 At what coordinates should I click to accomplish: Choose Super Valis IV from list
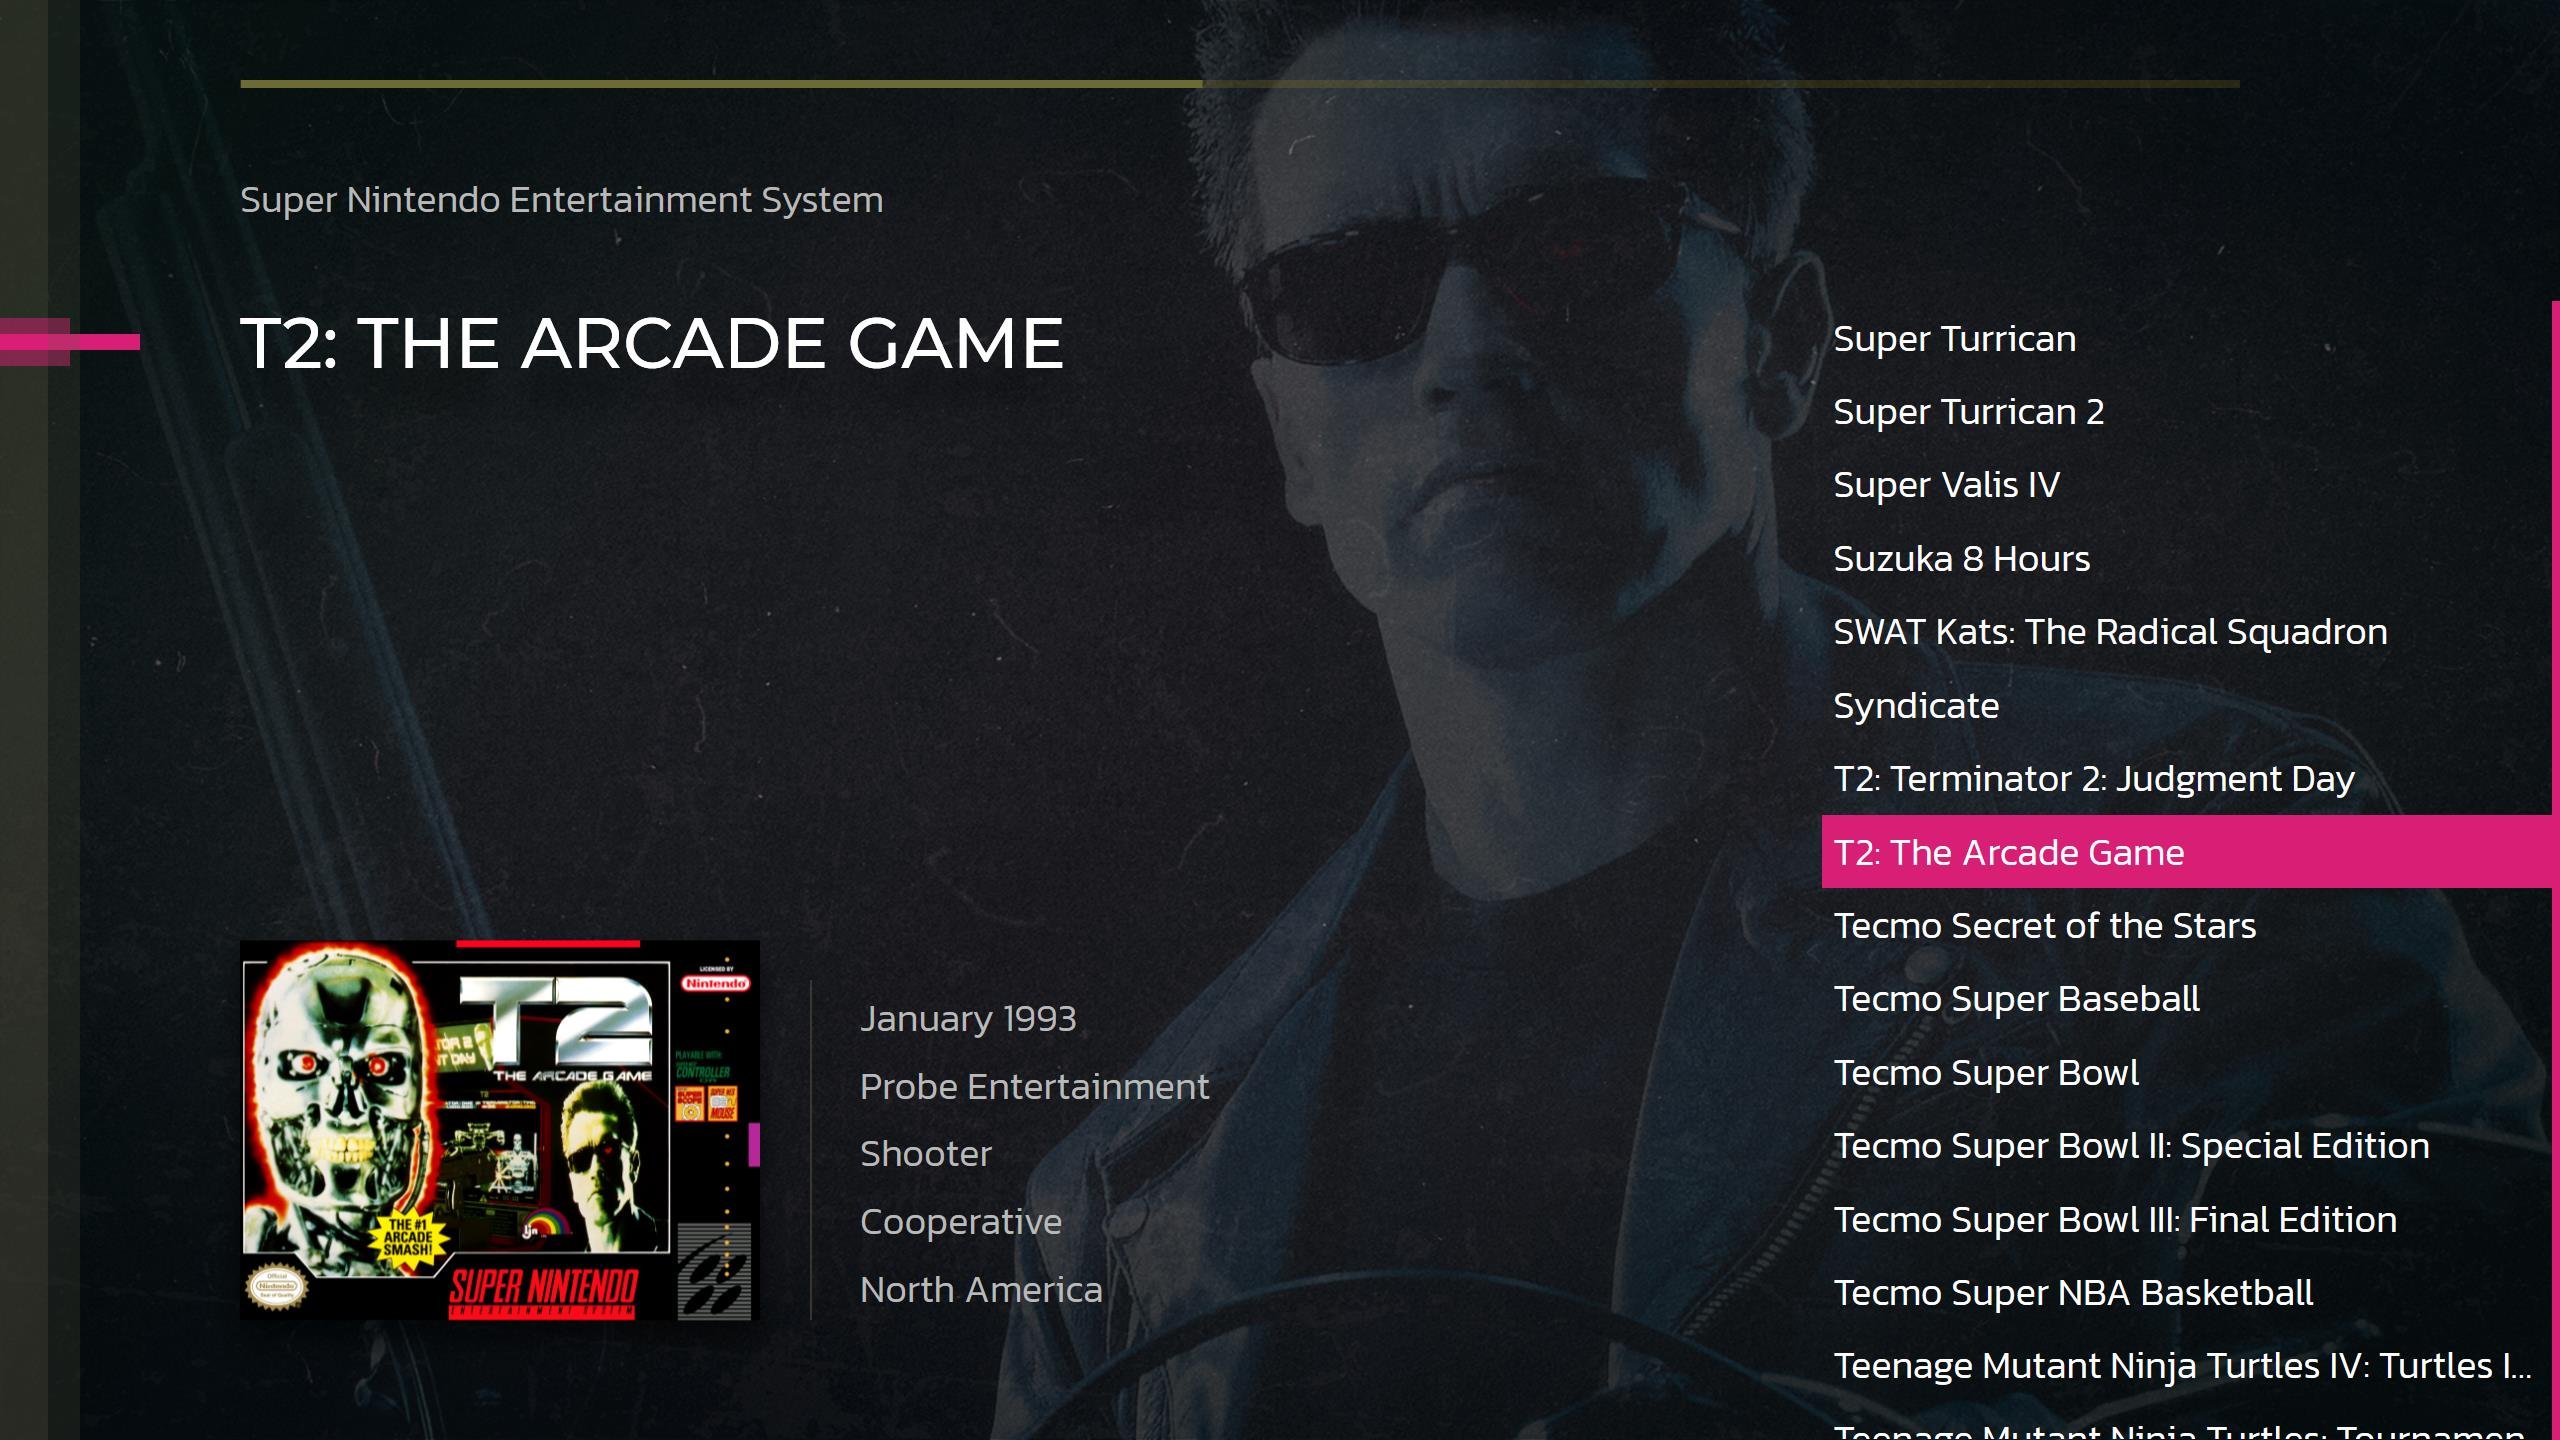(1946, 485)
